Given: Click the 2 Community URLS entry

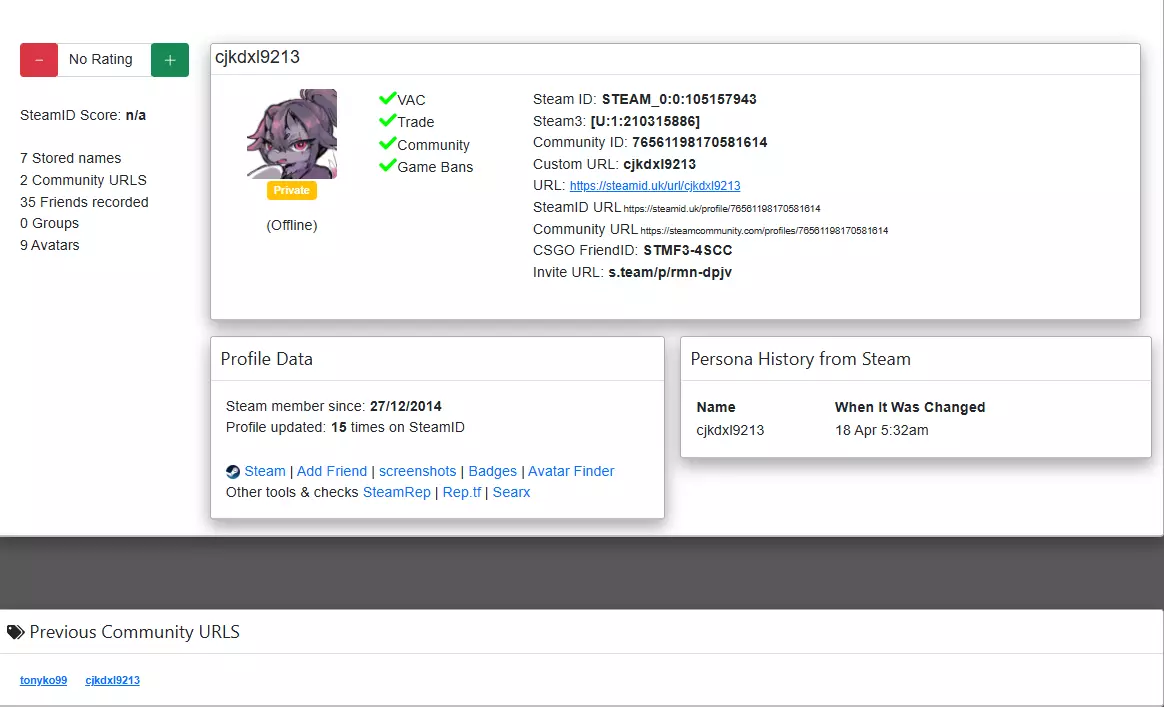Looking at the screenshot, I should 83,180.
